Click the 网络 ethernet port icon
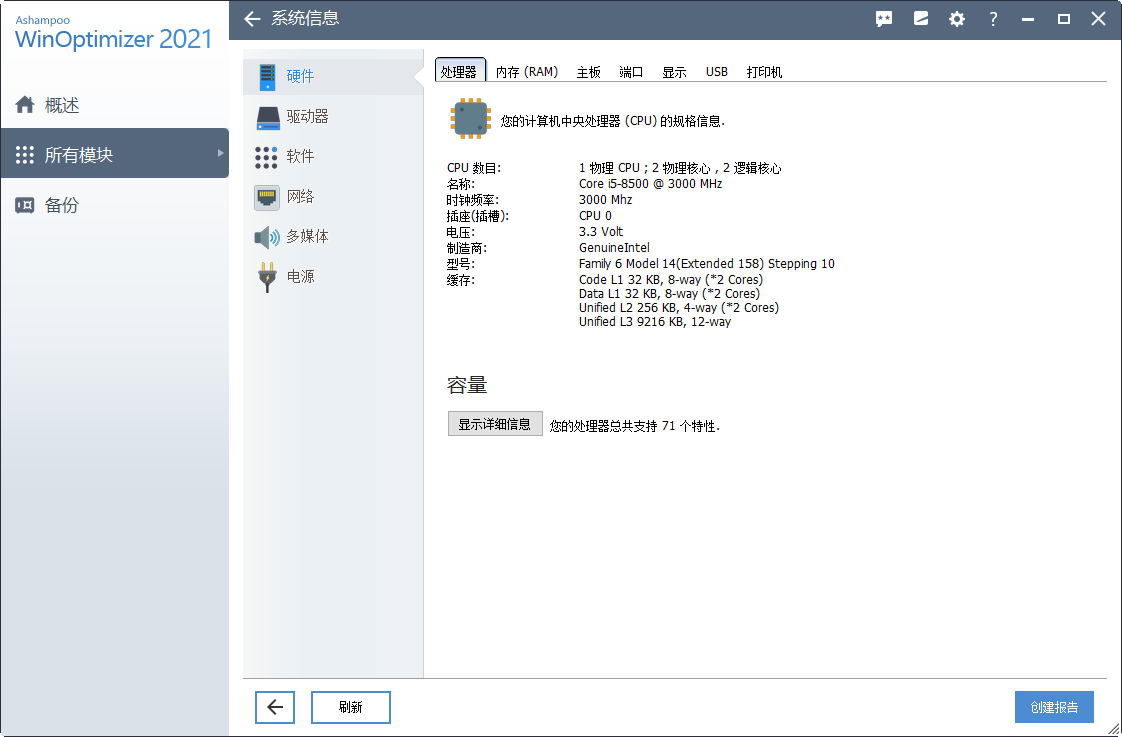This screenshot has height=737, width=1122. pos(267,197)
